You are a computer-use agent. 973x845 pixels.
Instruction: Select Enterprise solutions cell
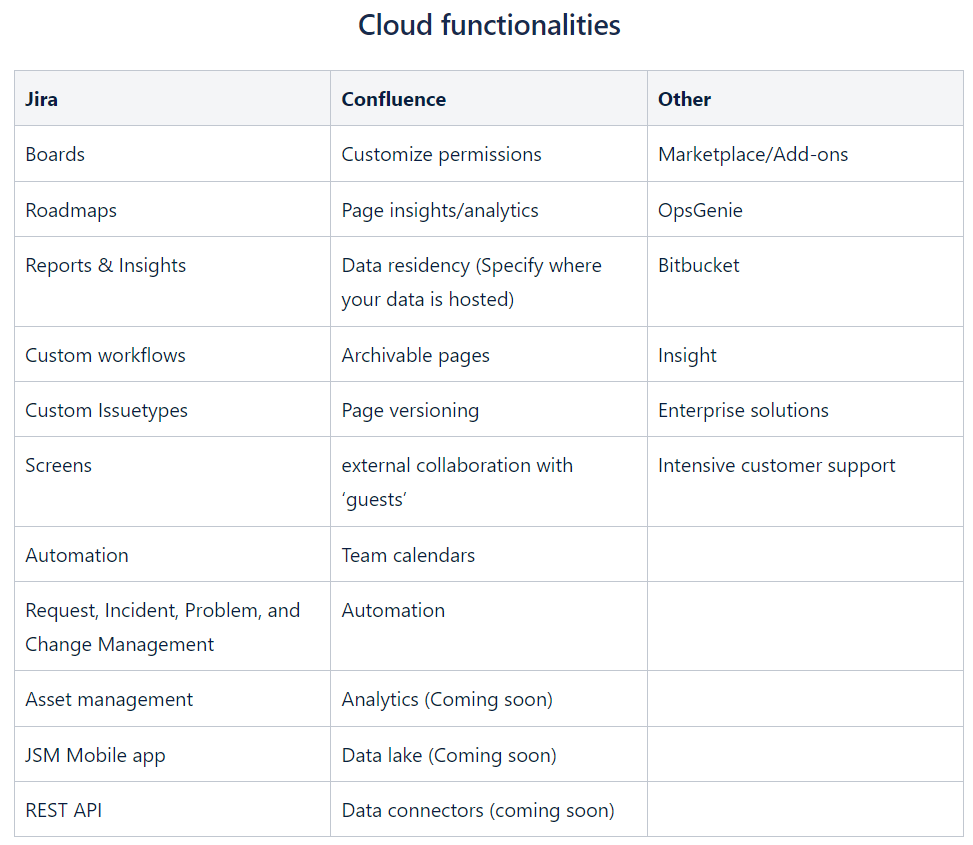pos(805,409)
